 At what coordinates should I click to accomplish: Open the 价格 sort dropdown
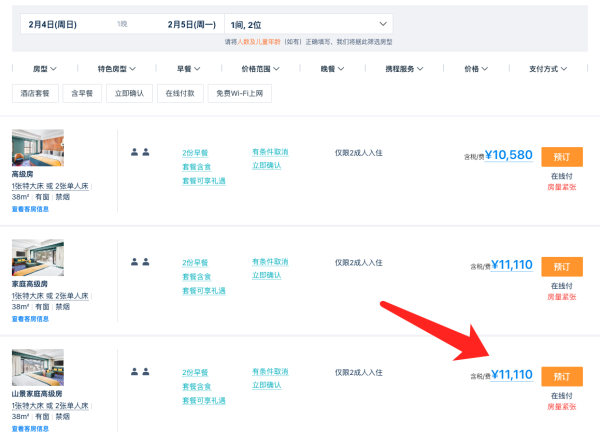(476, 69)
